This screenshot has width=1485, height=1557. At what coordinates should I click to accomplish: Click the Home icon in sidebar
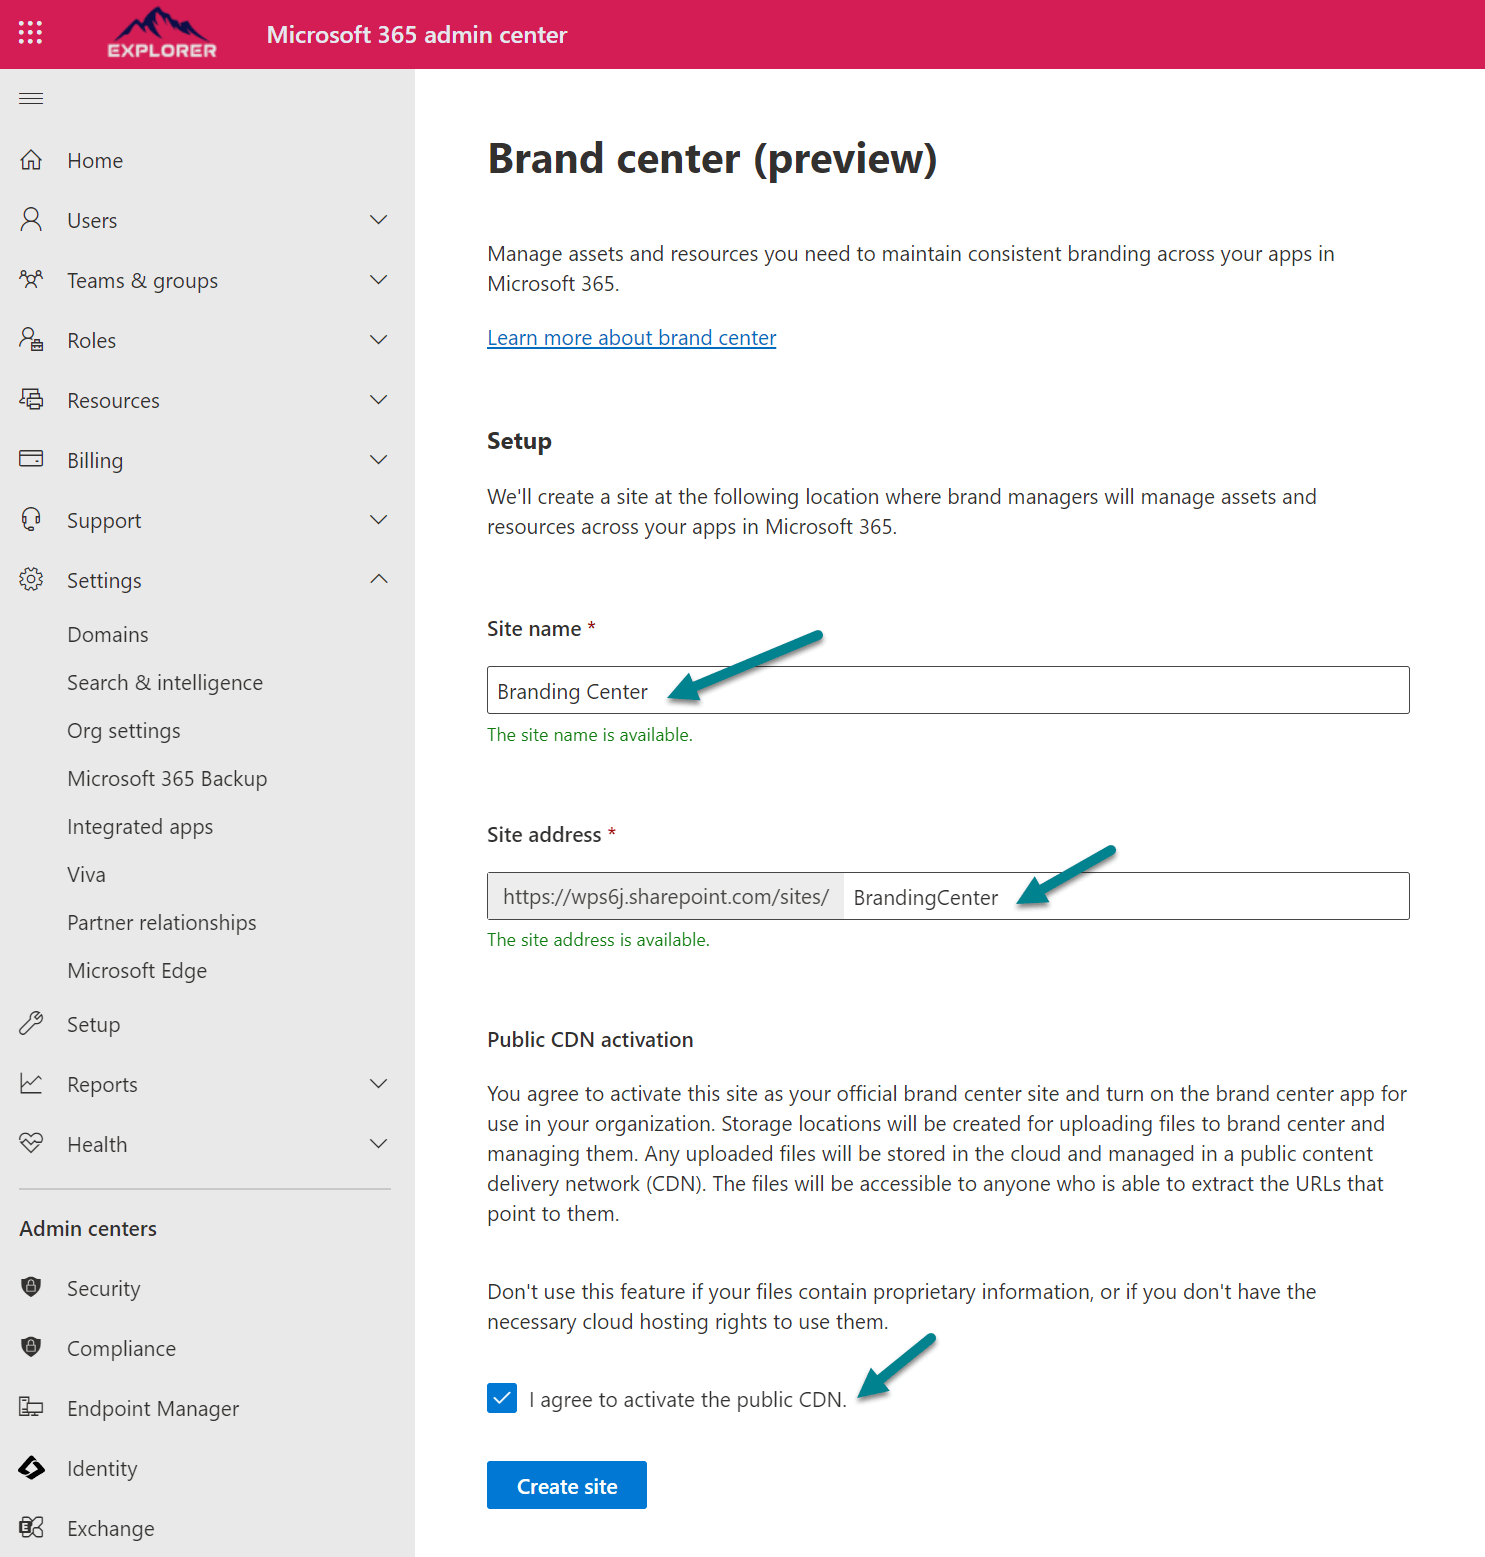point(31,159)
